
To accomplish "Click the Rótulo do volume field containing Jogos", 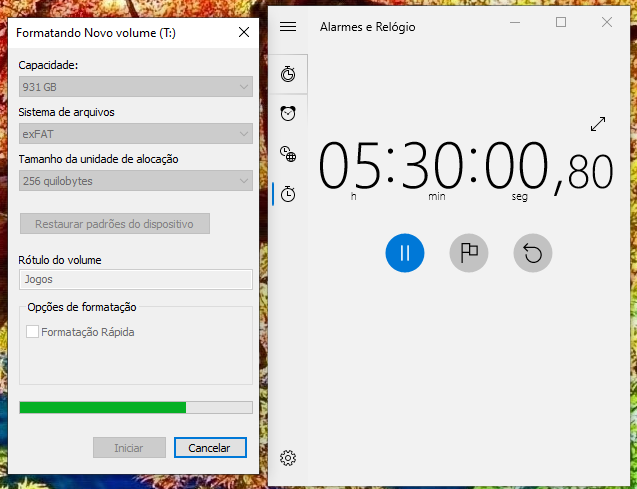I will click(x=136, y=279).
